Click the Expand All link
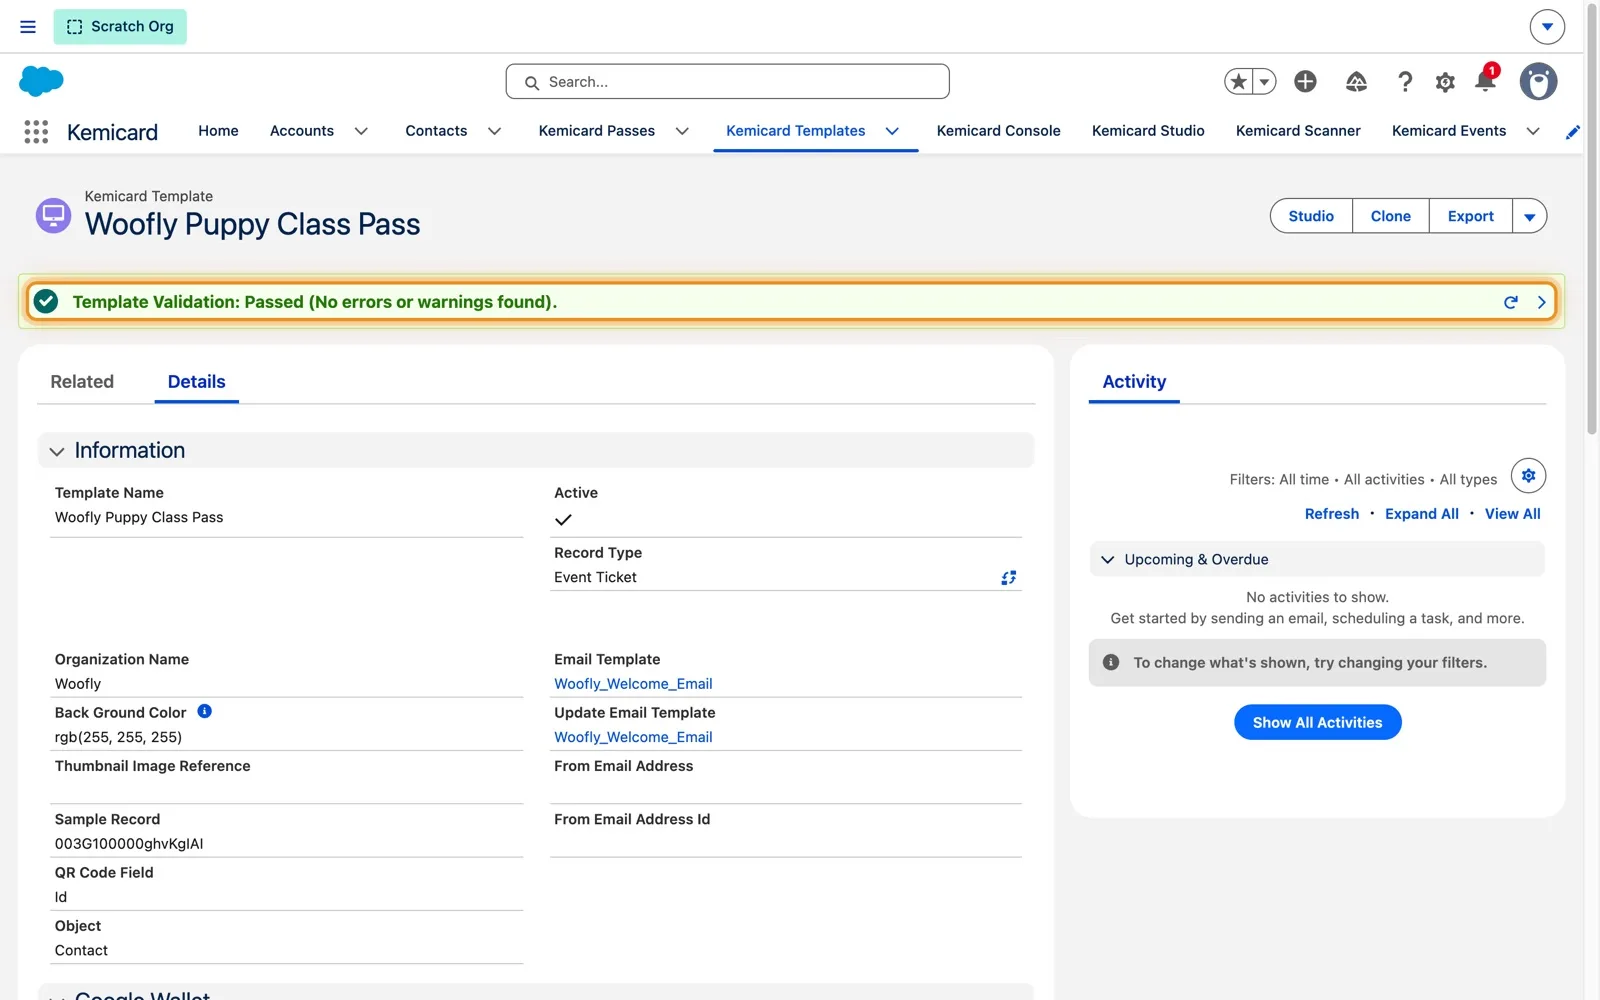The image size is (1600, 1000). pos(1421,514)
